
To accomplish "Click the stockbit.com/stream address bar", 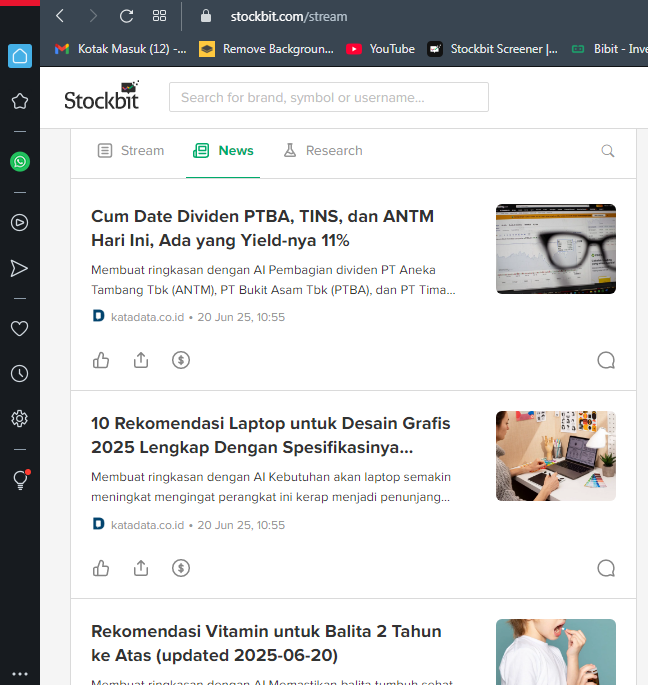I will tap(289, 16).
